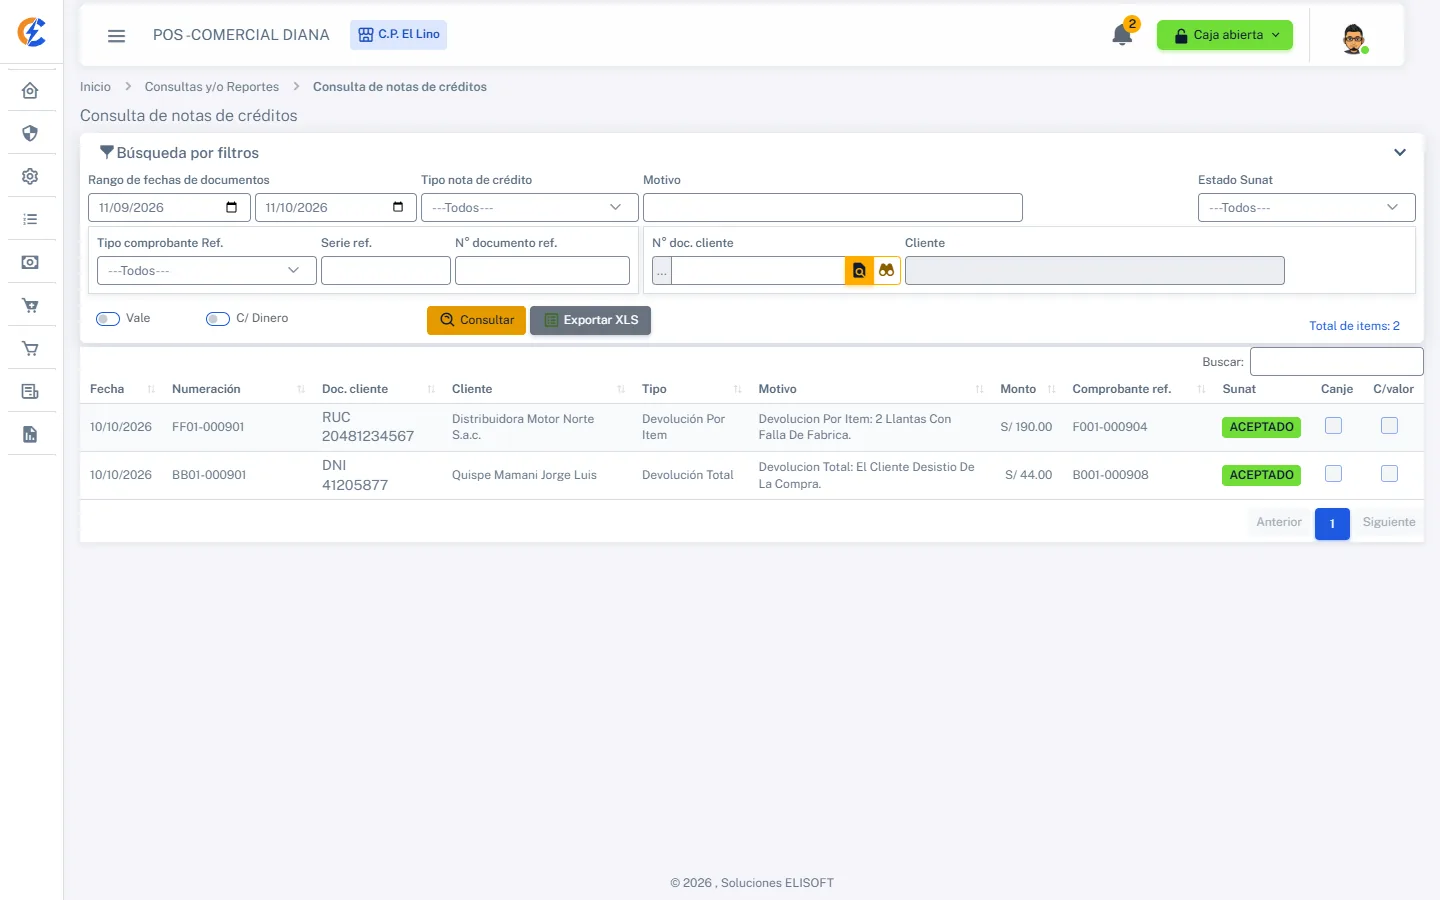Open the Tipo nota de crédito dropdown
Image resolution: width=1440 pixels, height=900 pixels.
[529, 208]
